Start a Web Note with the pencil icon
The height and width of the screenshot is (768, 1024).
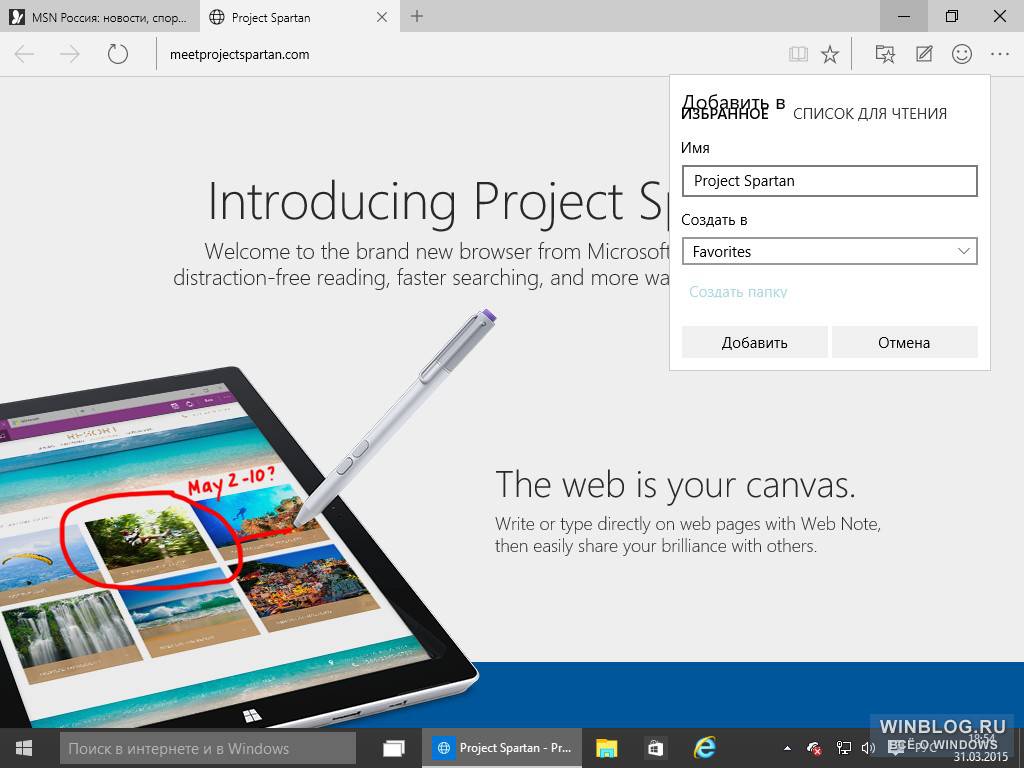tap(924, 54)
